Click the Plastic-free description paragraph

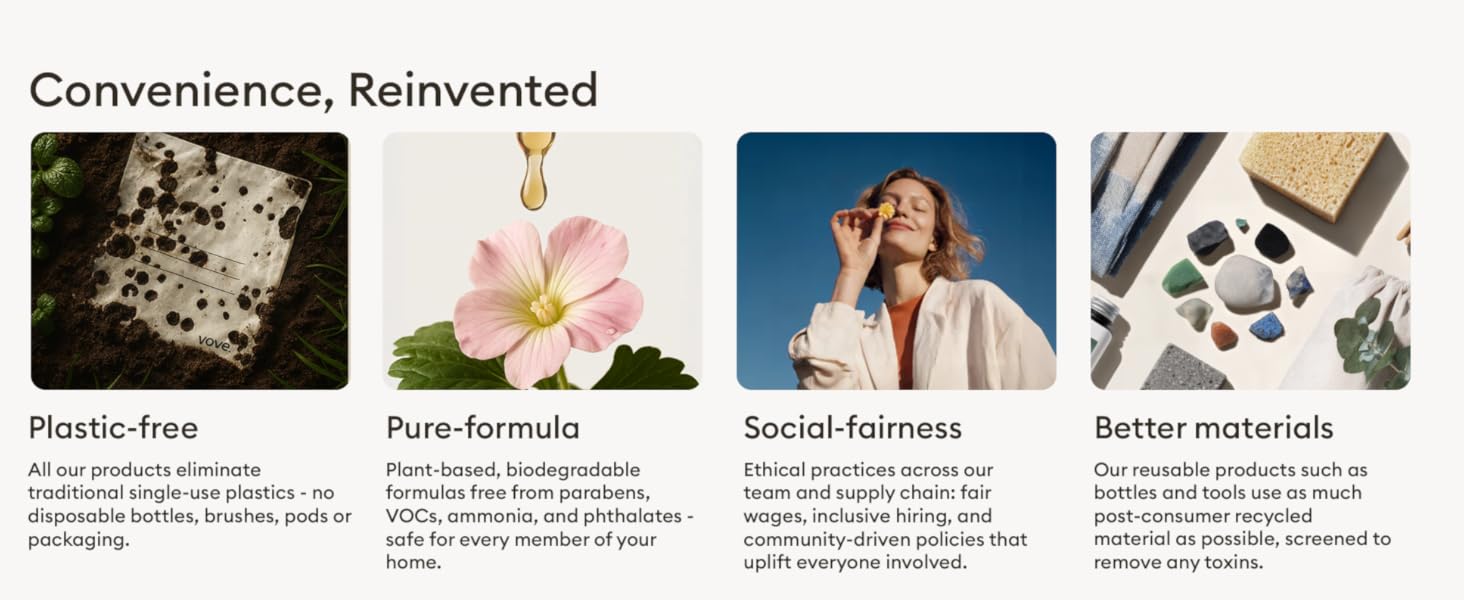tap(190, 504)
